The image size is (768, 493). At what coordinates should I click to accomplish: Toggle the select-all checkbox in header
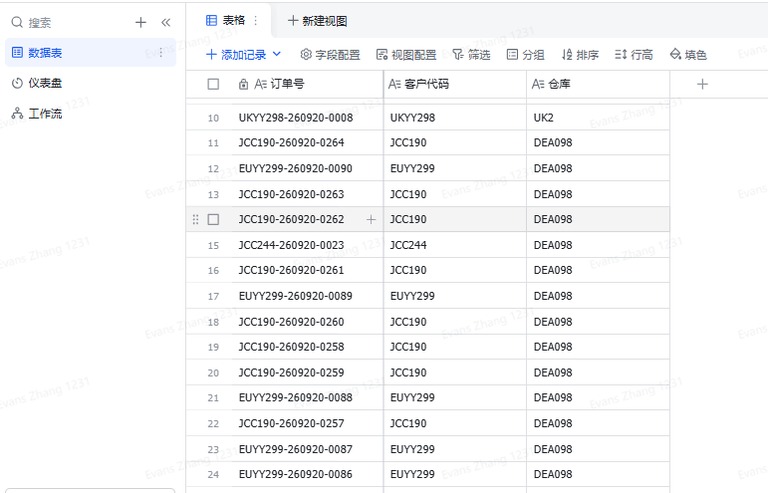[x=213, y=84]
